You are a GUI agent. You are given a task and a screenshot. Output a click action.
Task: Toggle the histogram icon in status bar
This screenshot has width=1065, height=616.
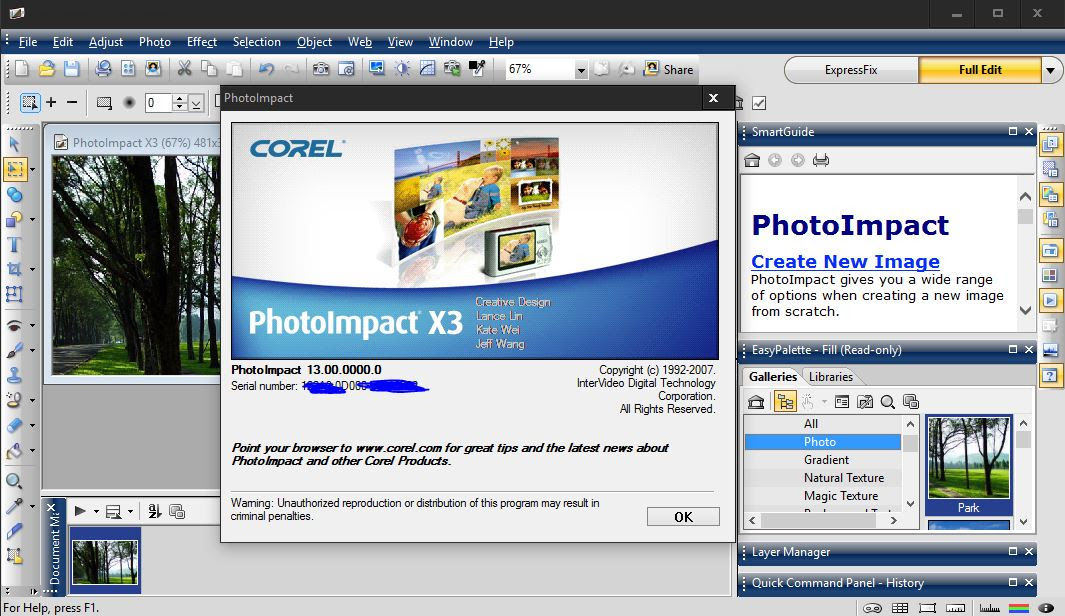(990, 608)
